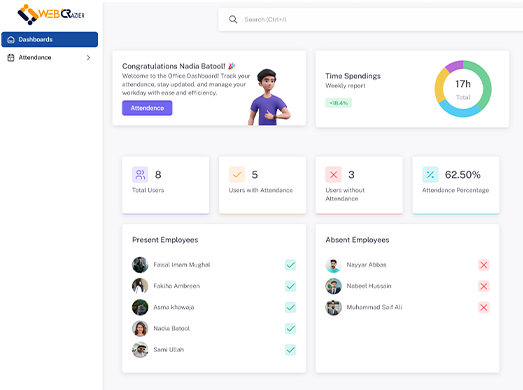Click the 62.50% value
The image size is (523, 390).
[463, 174]
